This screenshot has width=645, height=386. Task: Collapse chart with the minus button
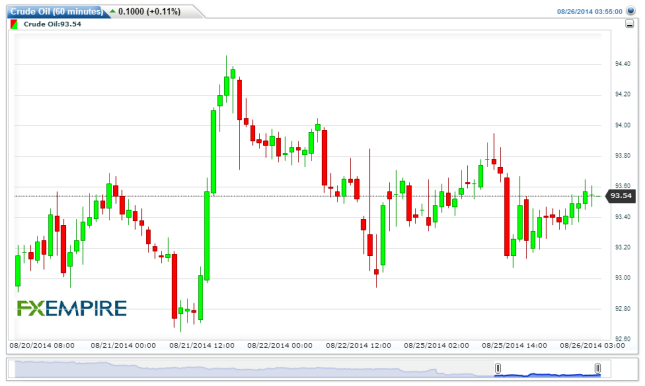629,24
